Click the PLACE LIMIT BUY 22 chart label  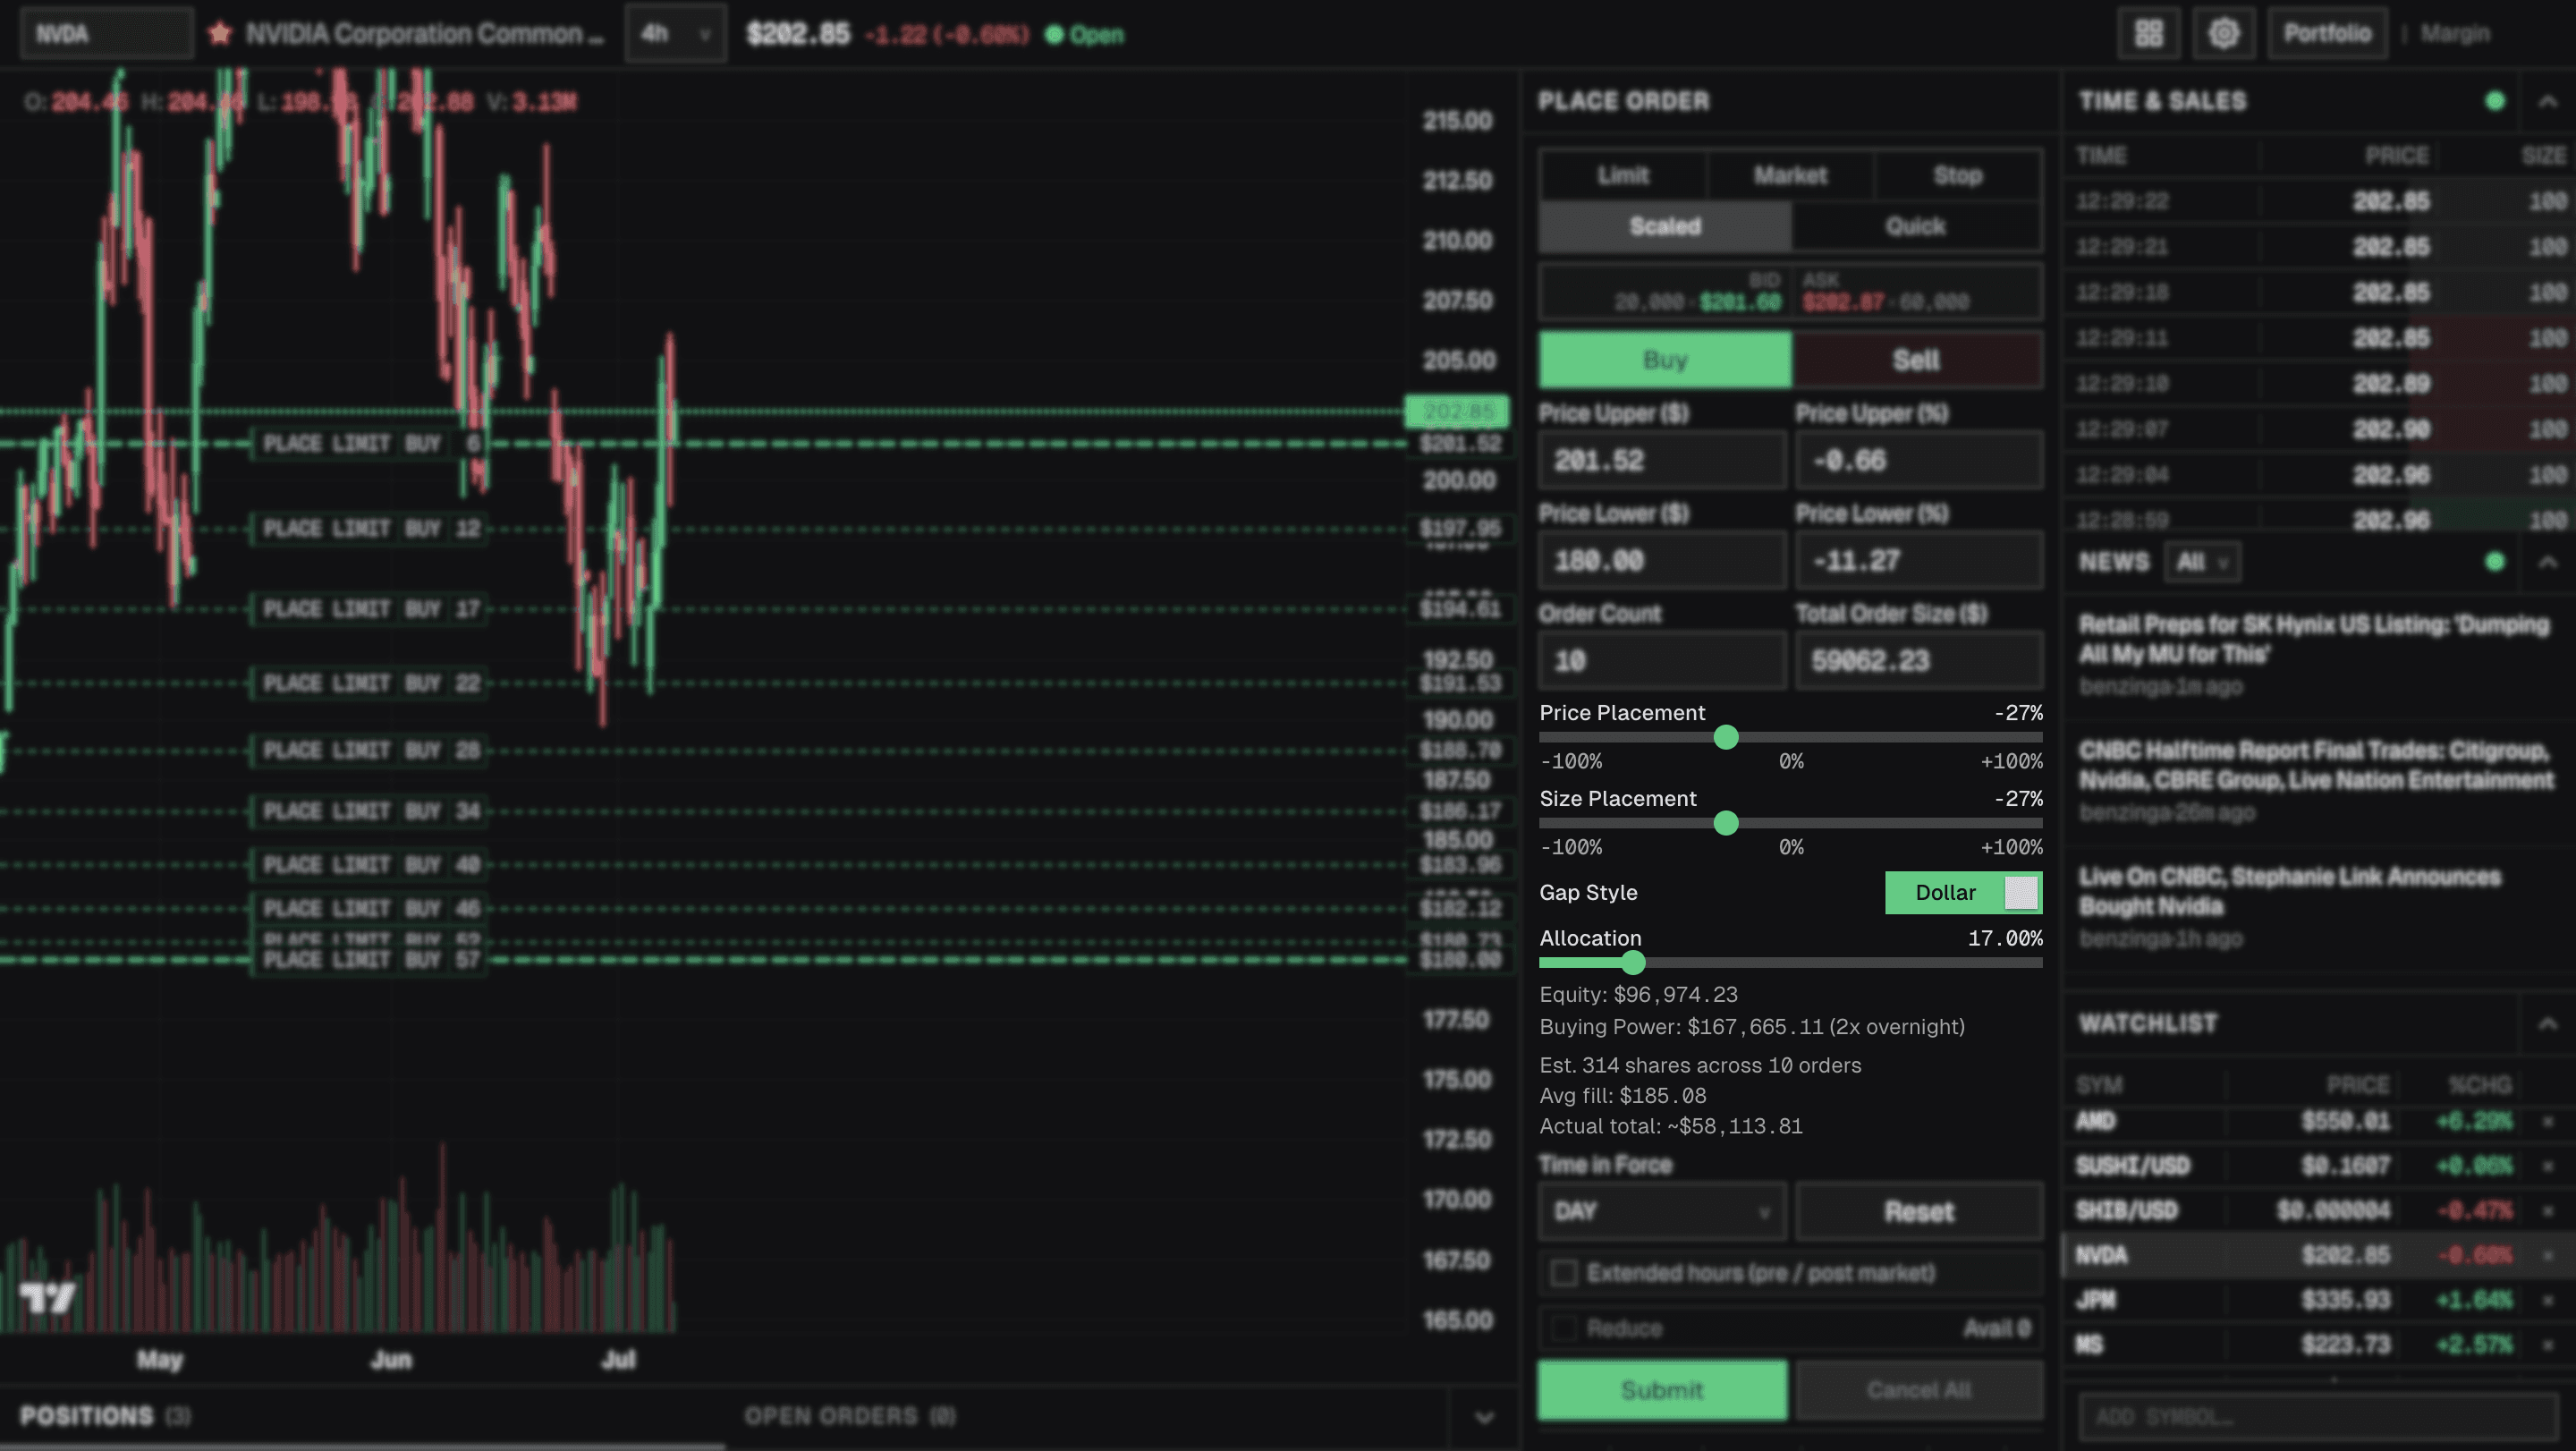[370, 683]
